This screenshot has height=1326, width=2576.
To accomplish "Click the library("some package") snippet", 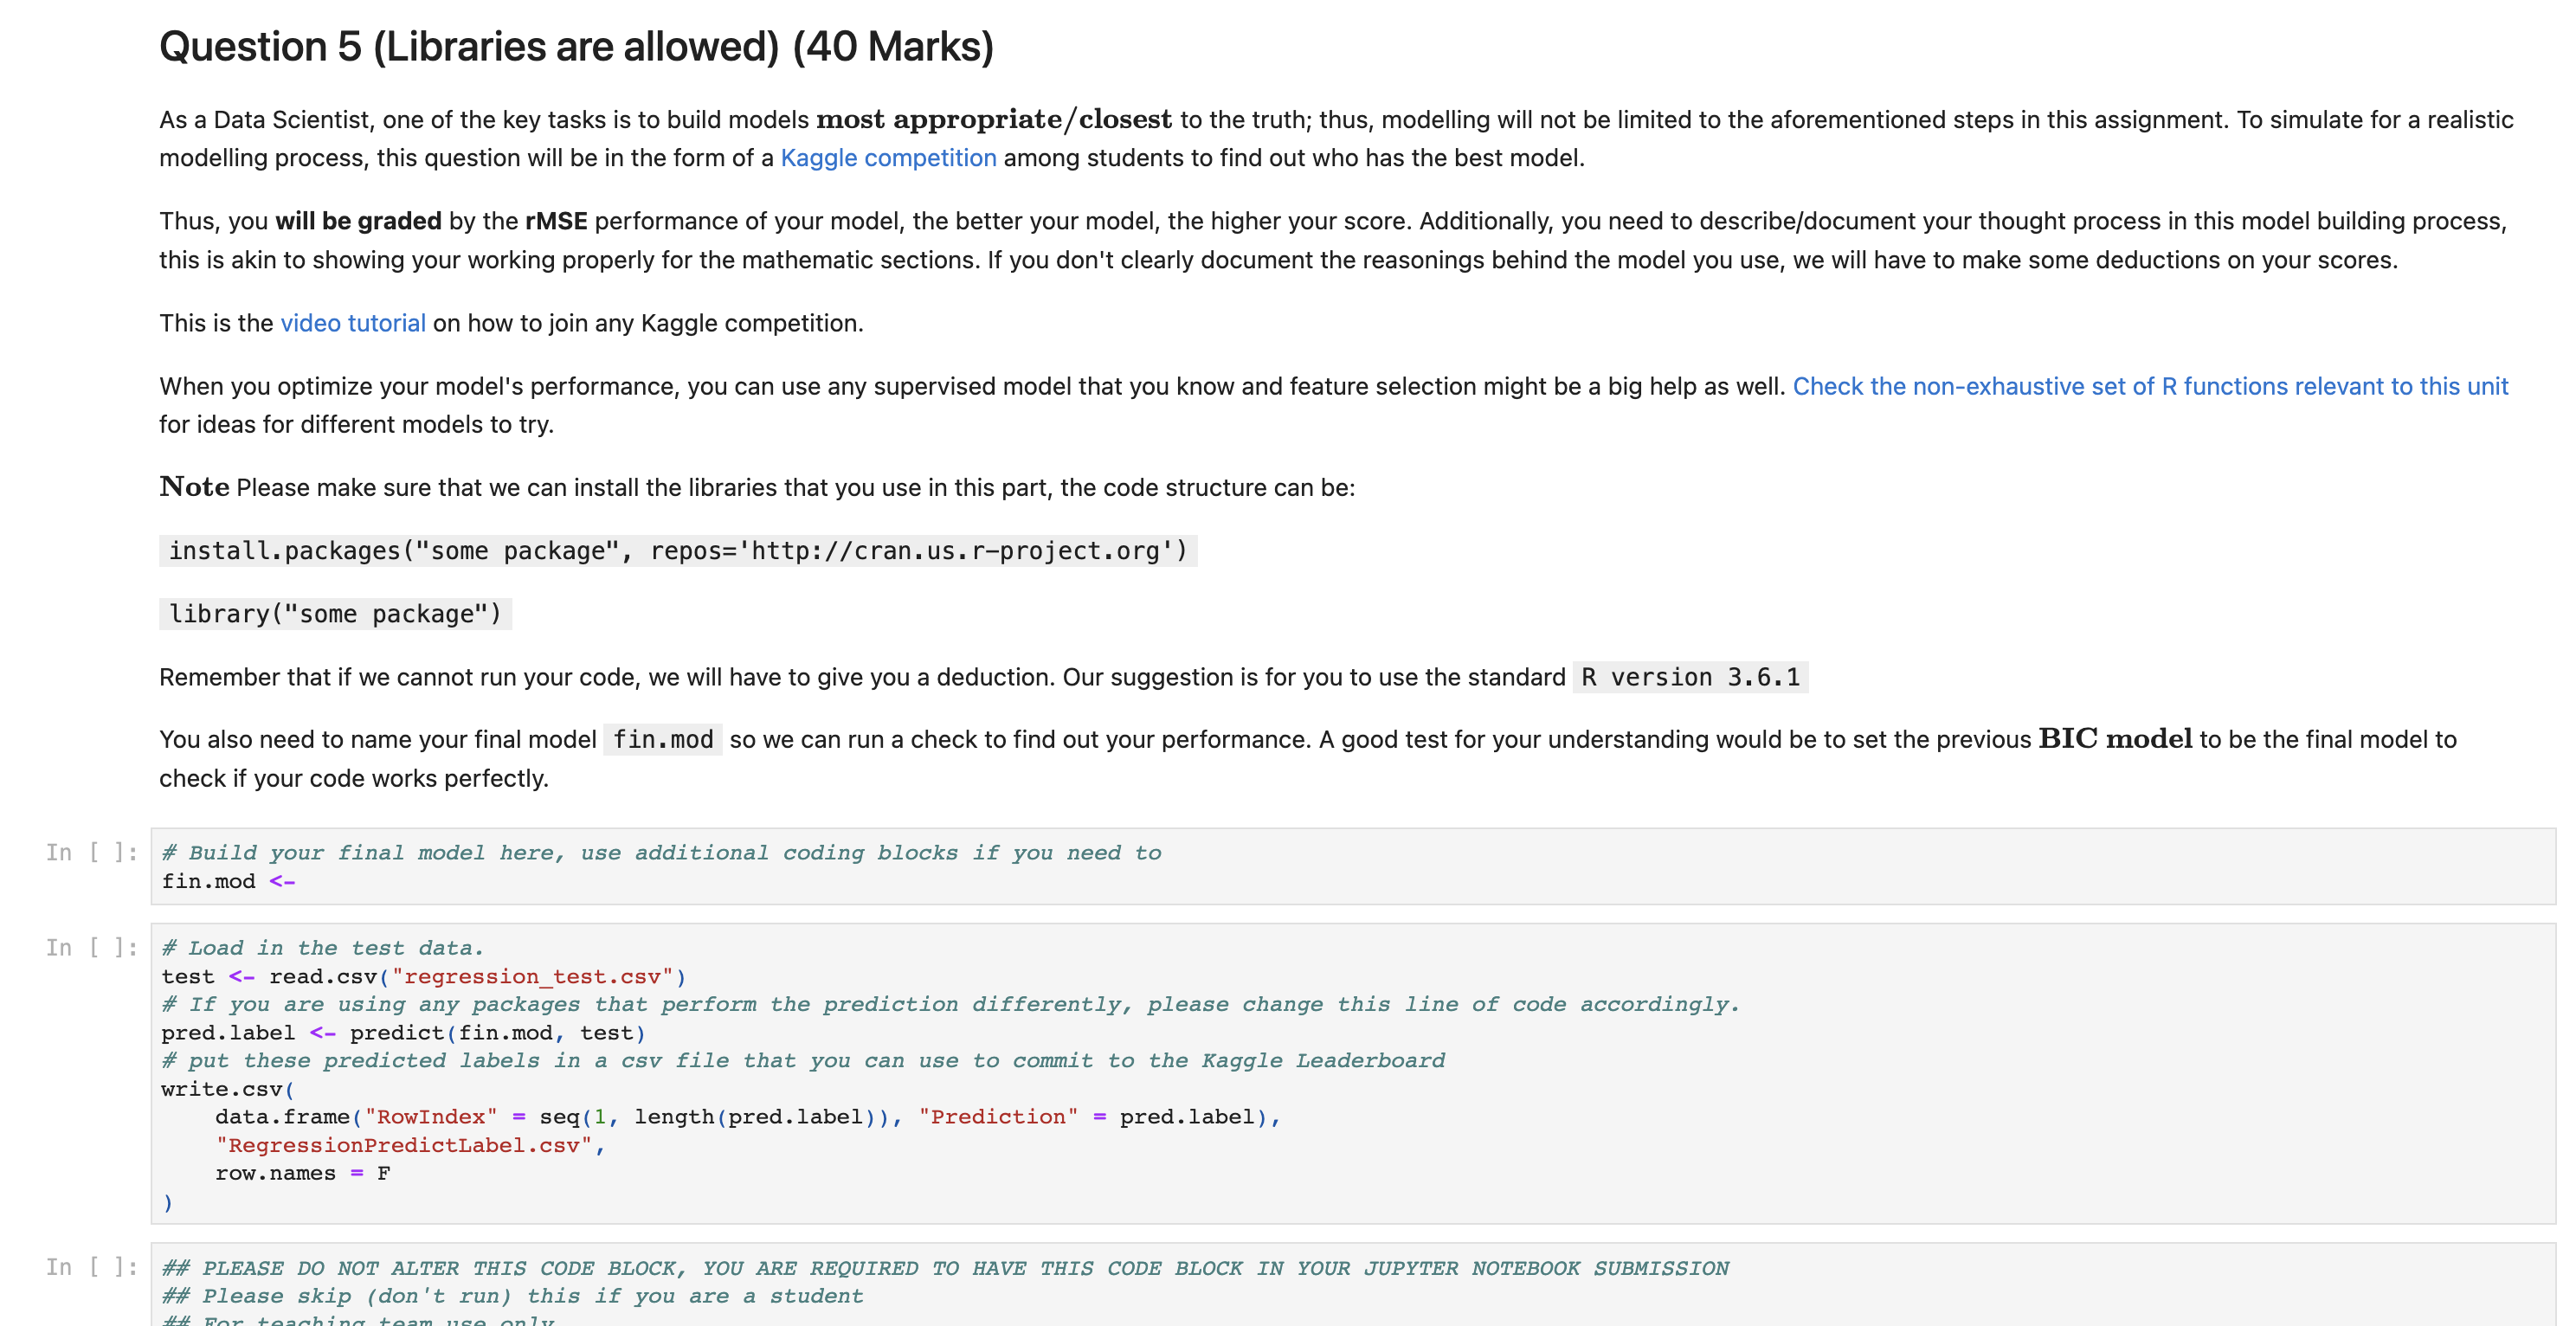I will (334, 613).
